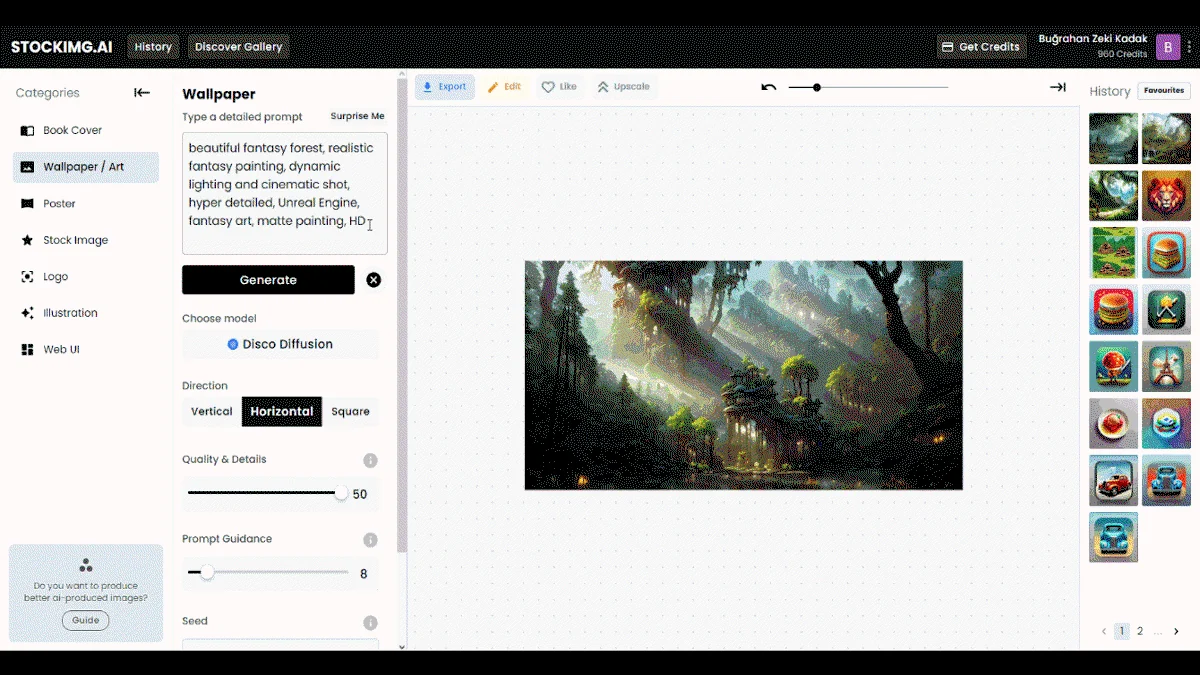Image resolution: width=1200 pixels, height=675 pixels.
Task: Switch to Discover Gallery tab
Action: pos(238,47)
